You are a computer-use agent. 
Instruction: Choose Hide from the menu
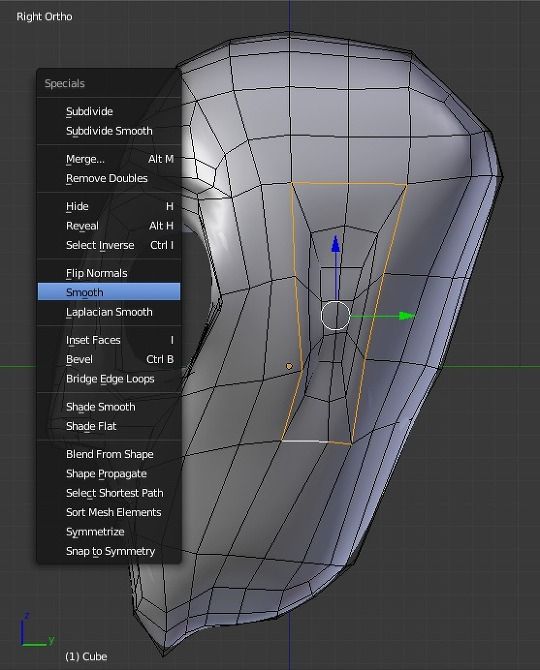click(x=109, y=206)
